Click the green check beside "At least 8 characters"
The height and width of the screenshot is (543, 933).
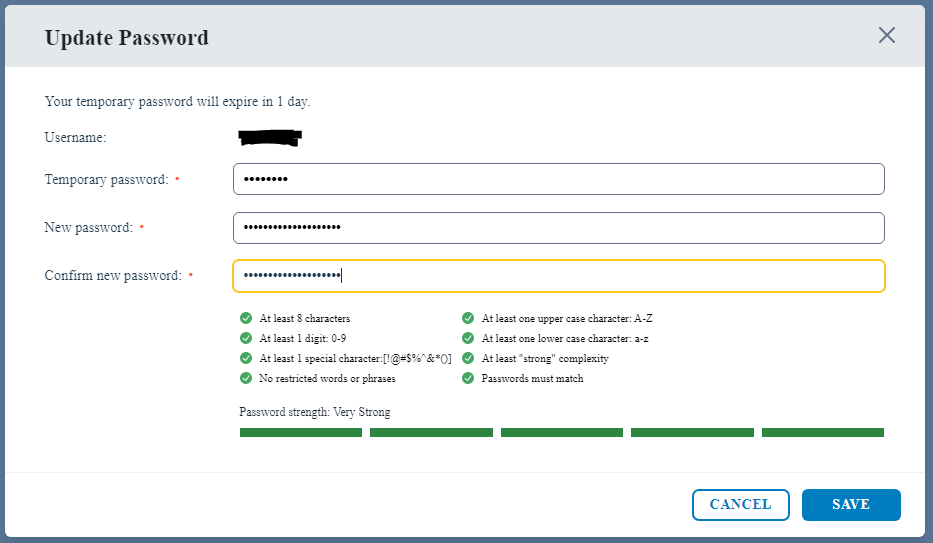(x=246, y=318)
